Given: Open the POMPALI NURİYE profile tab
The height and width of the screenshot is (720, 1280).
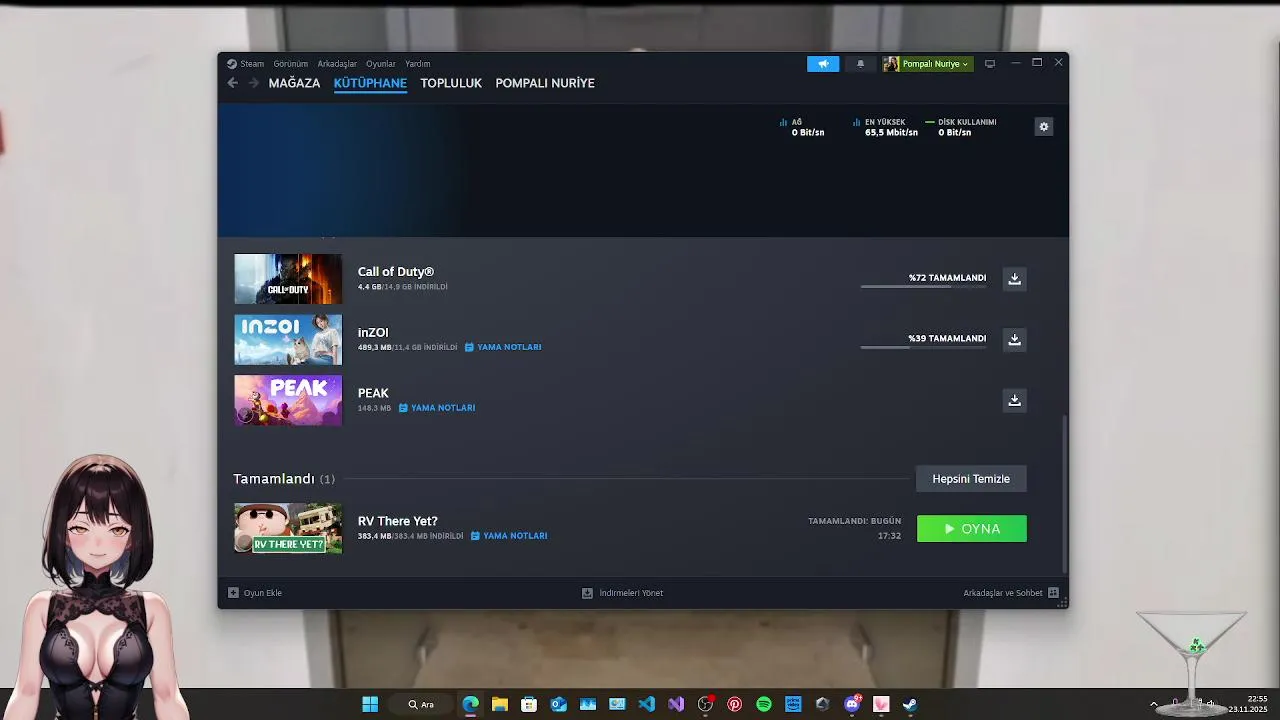Looking at the screenshot, I should 545,83.
